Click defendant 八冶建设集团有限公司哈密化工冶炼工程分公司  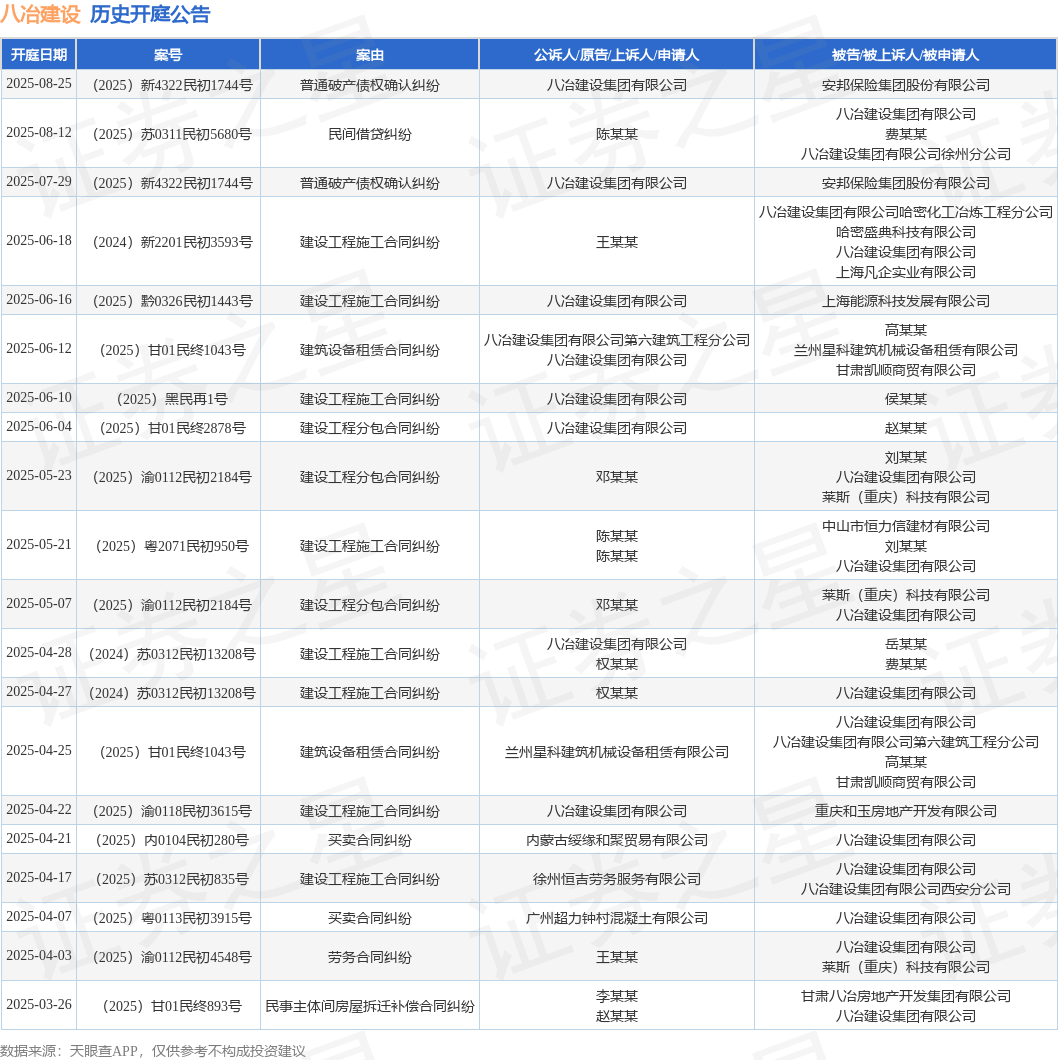[x=905, y=212]
